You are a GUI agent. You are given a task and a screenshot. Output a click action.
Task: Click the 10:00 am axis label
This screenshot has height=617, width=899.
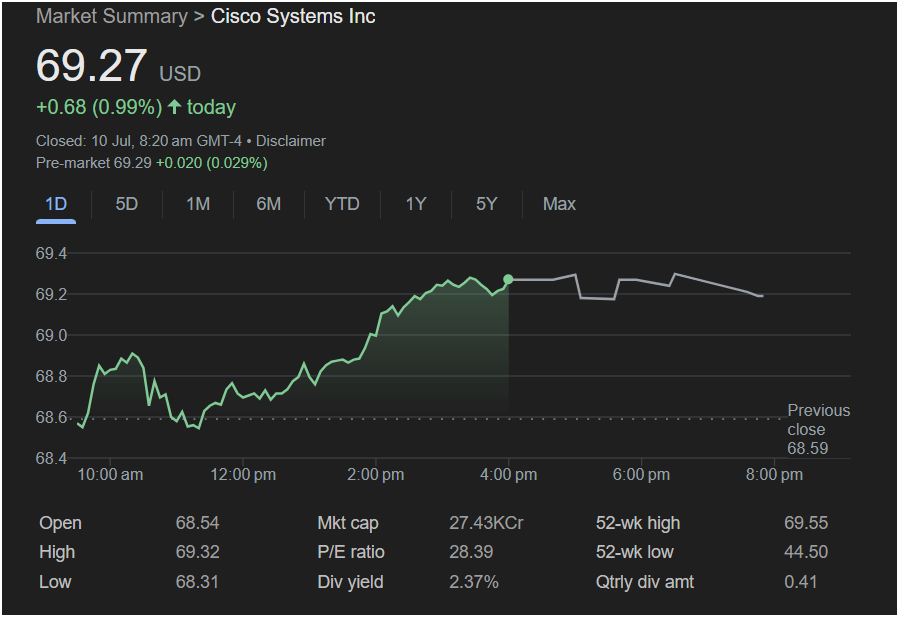[110, 475]
